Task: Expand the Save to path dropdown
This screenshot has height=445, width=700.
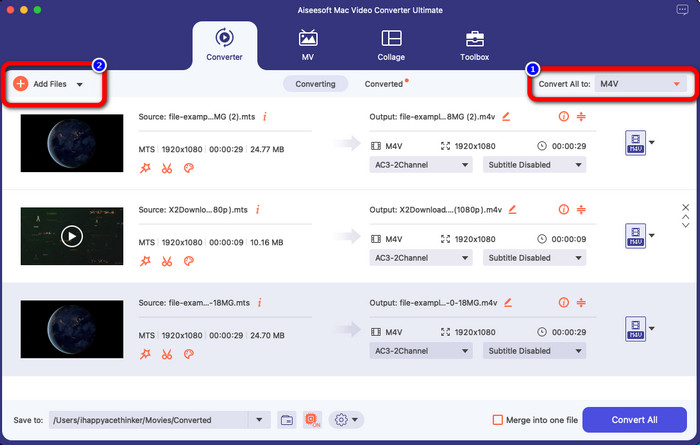Action: tap(259, 420)
